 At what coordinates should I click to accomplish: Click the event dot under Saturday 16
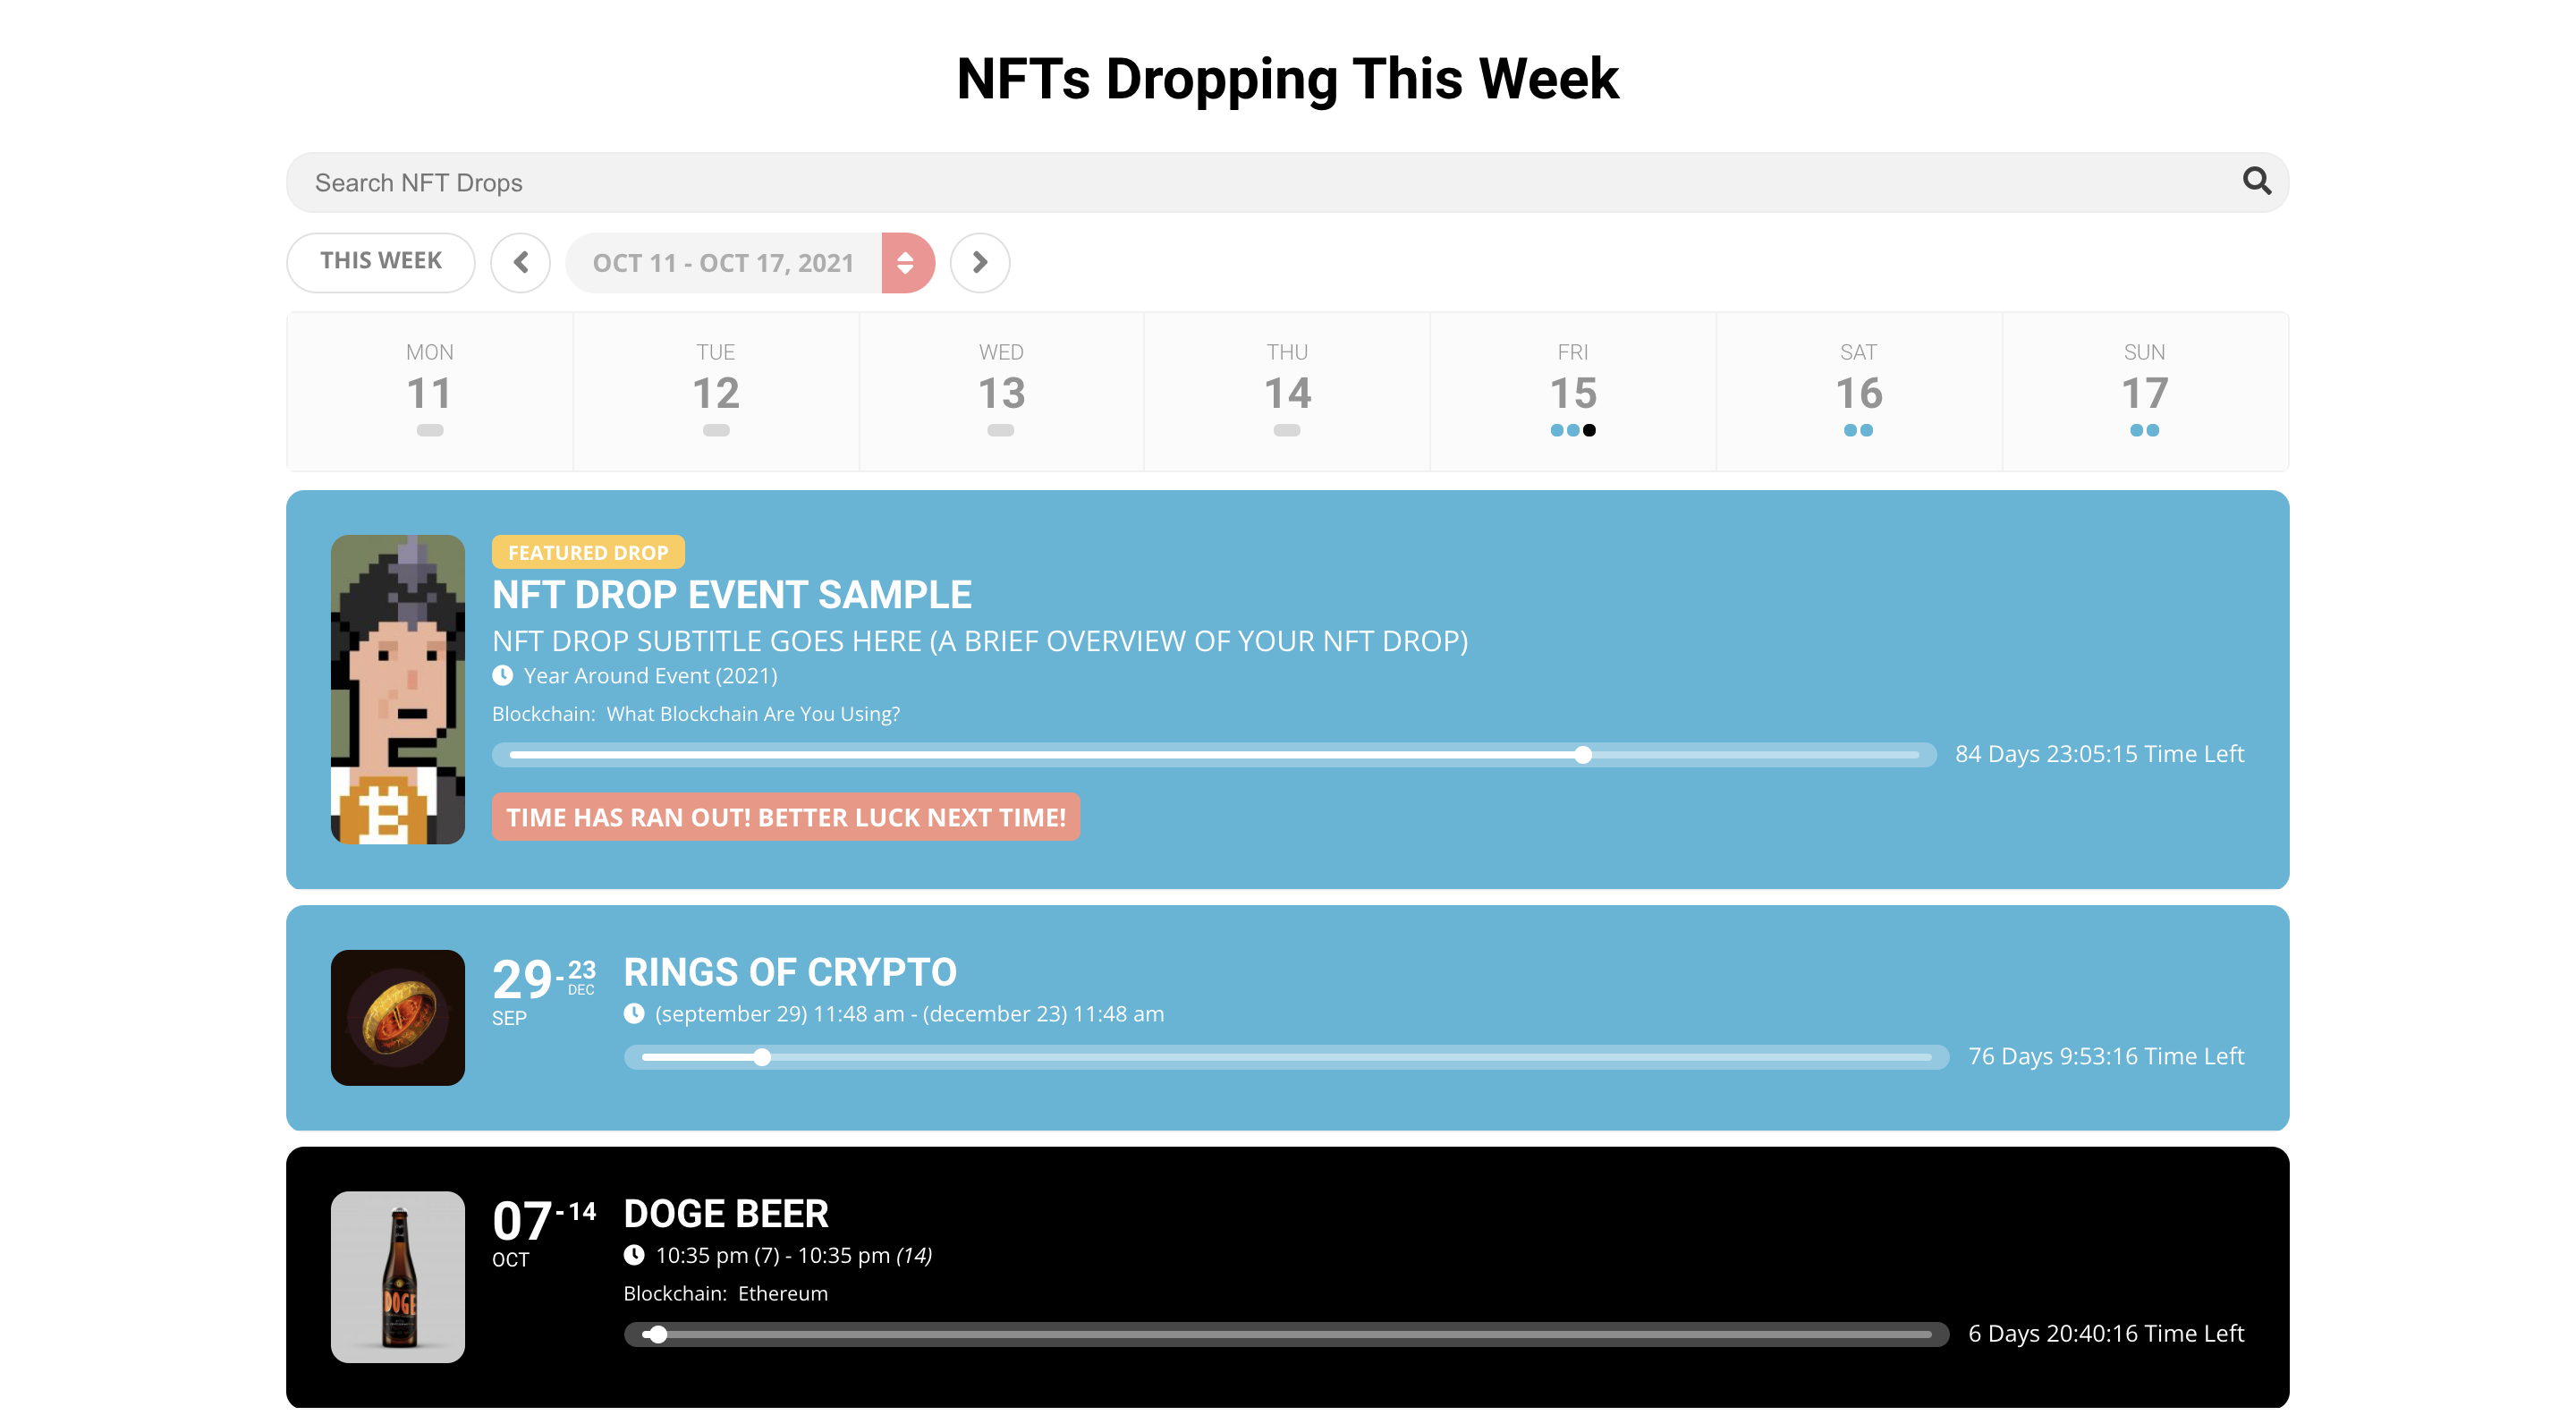[x=1852, y=430]
